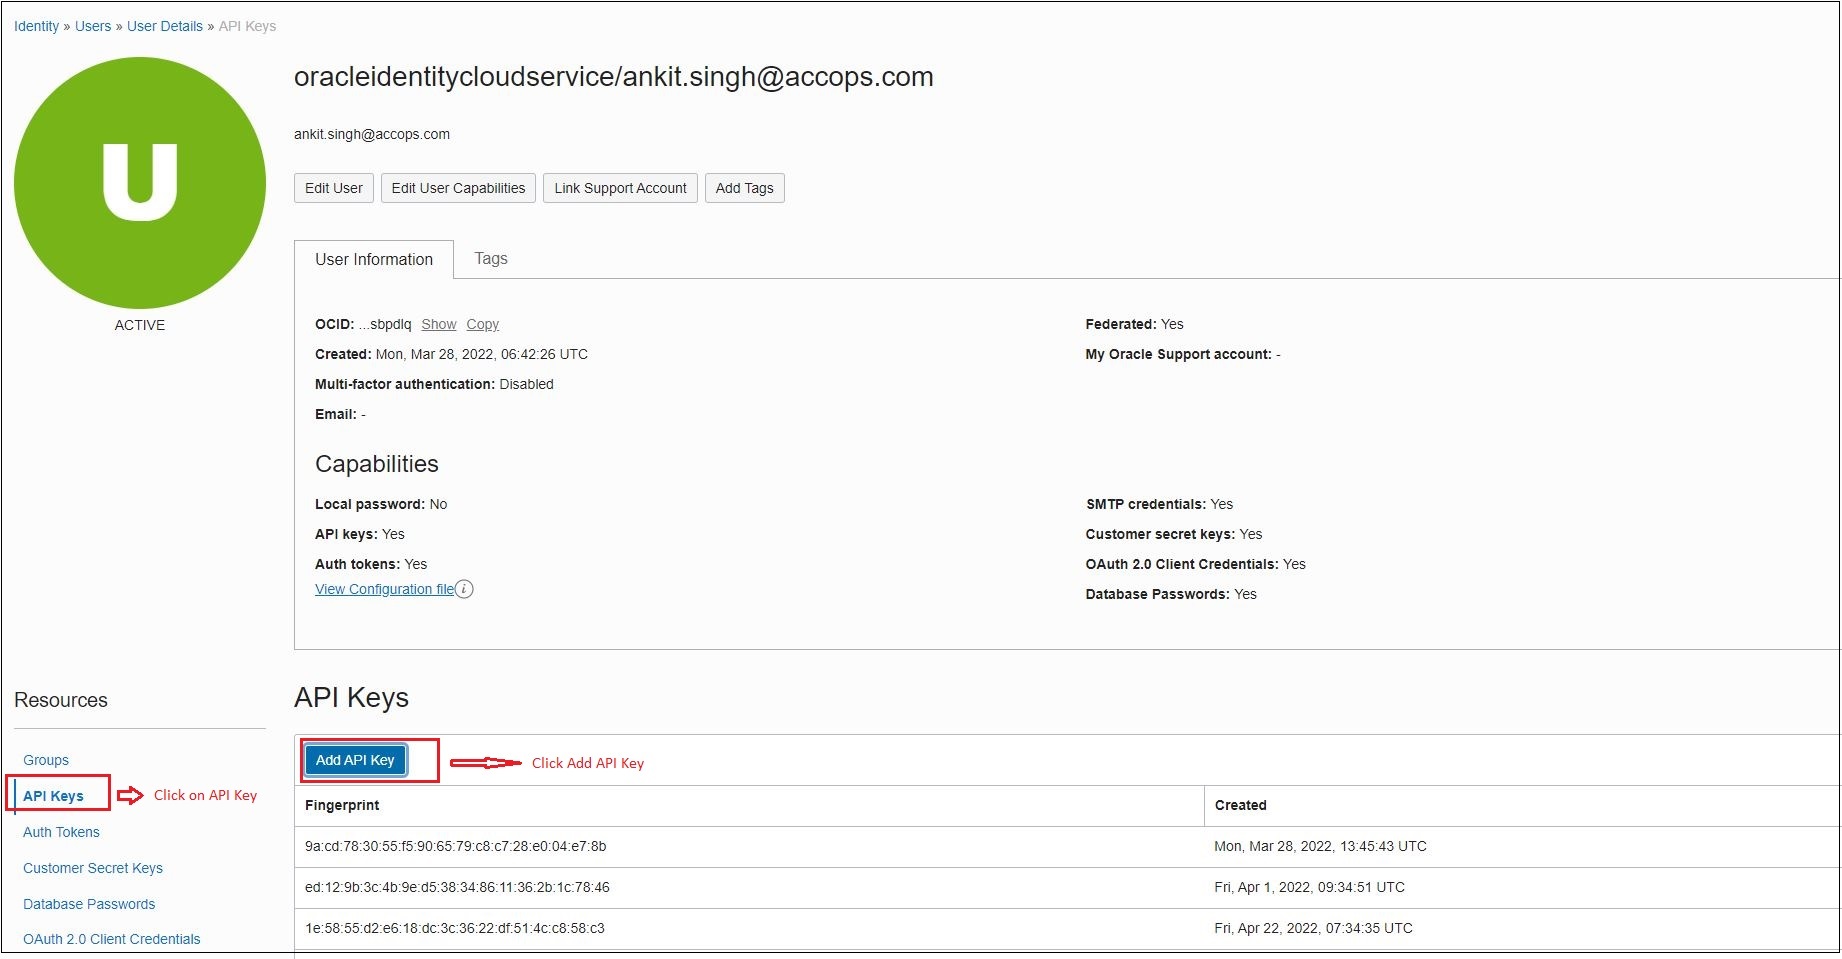The width and height of the screenshot is (1842, 959).
Task: Show the full OCID value
Action: (438, 324)
